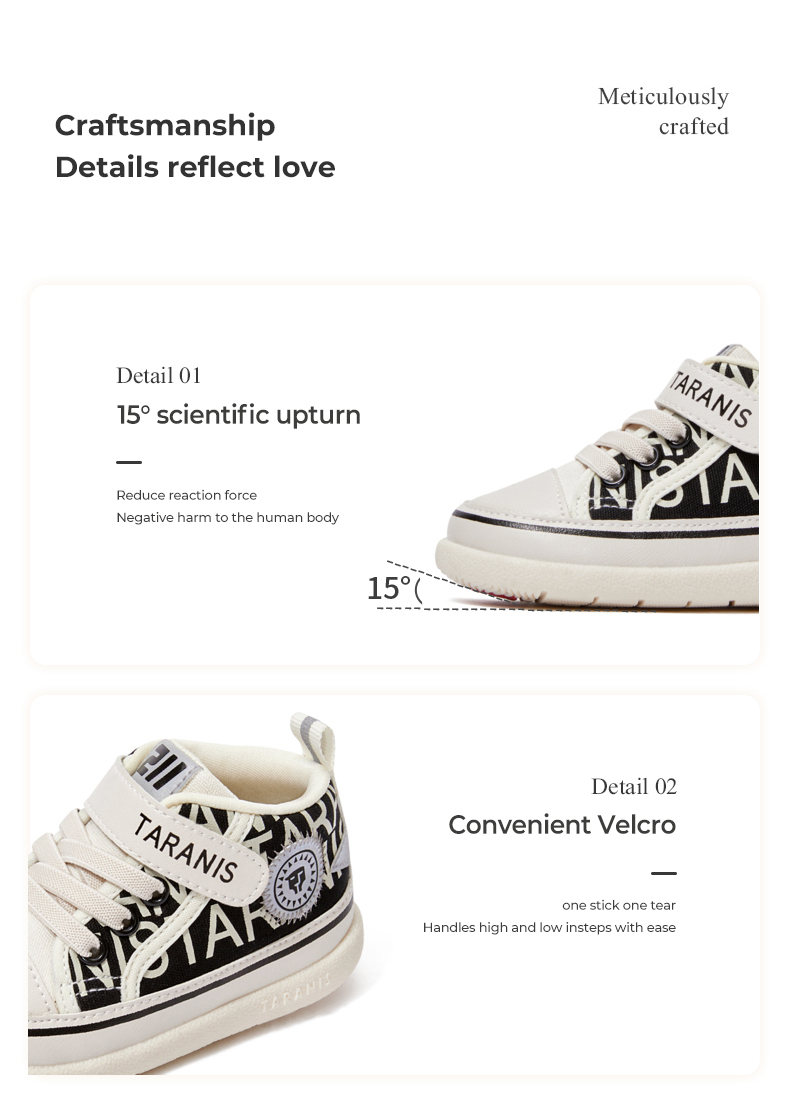Click the Convenient Velcro title

coord(562,825)
